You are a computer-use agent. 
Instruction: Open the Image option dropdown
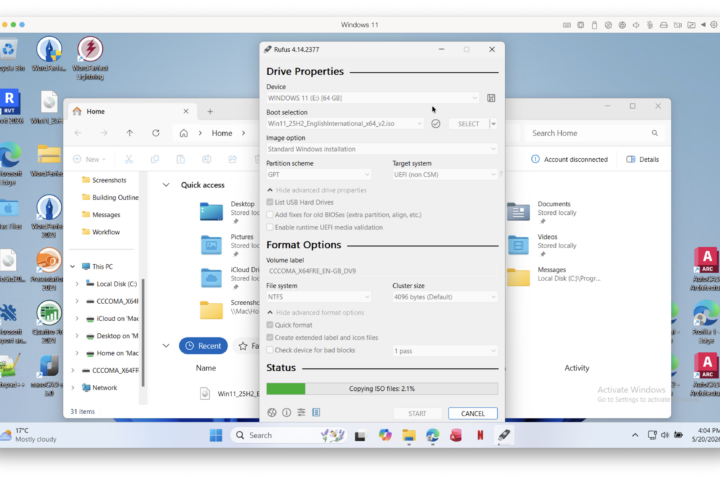click(x=382, y=149)
